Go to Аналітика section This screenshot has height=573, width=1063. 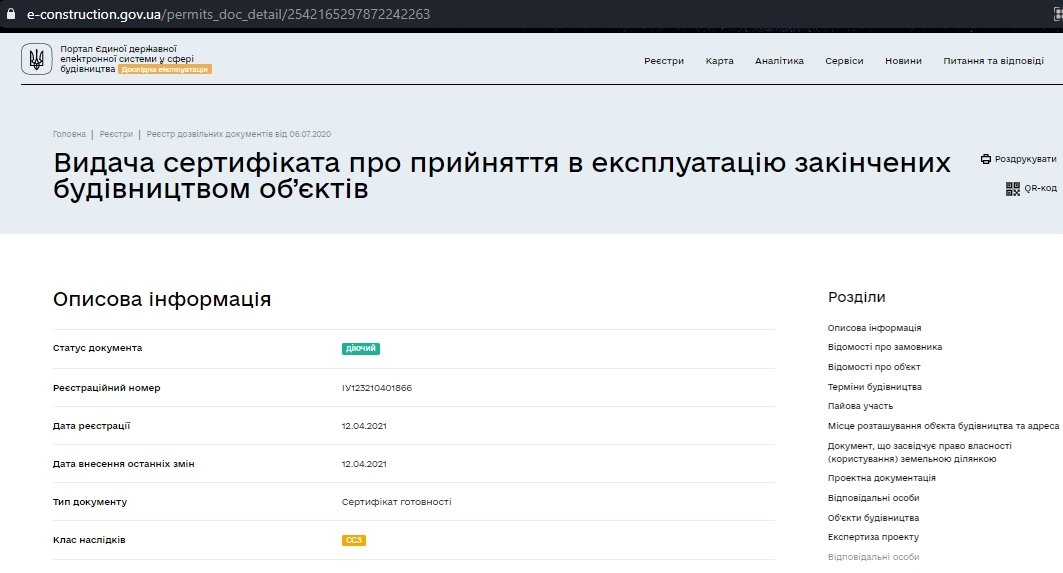(779, 61)
